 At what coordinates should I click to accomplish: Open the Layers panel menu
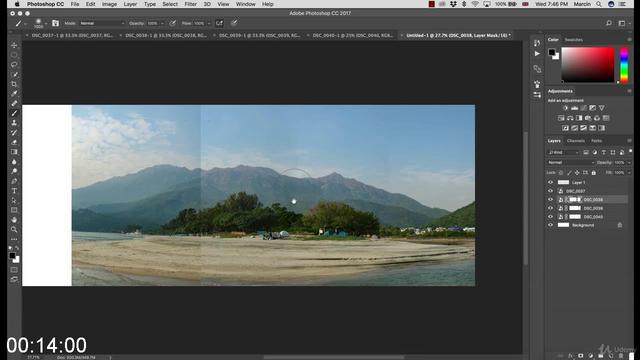[x=629, y=140]
